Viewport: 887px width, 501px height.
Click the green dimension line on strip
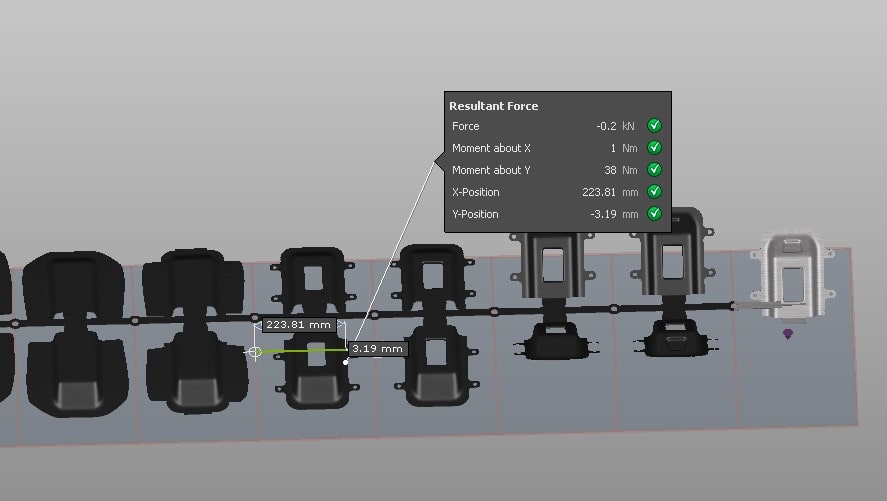tap(304, 351)
